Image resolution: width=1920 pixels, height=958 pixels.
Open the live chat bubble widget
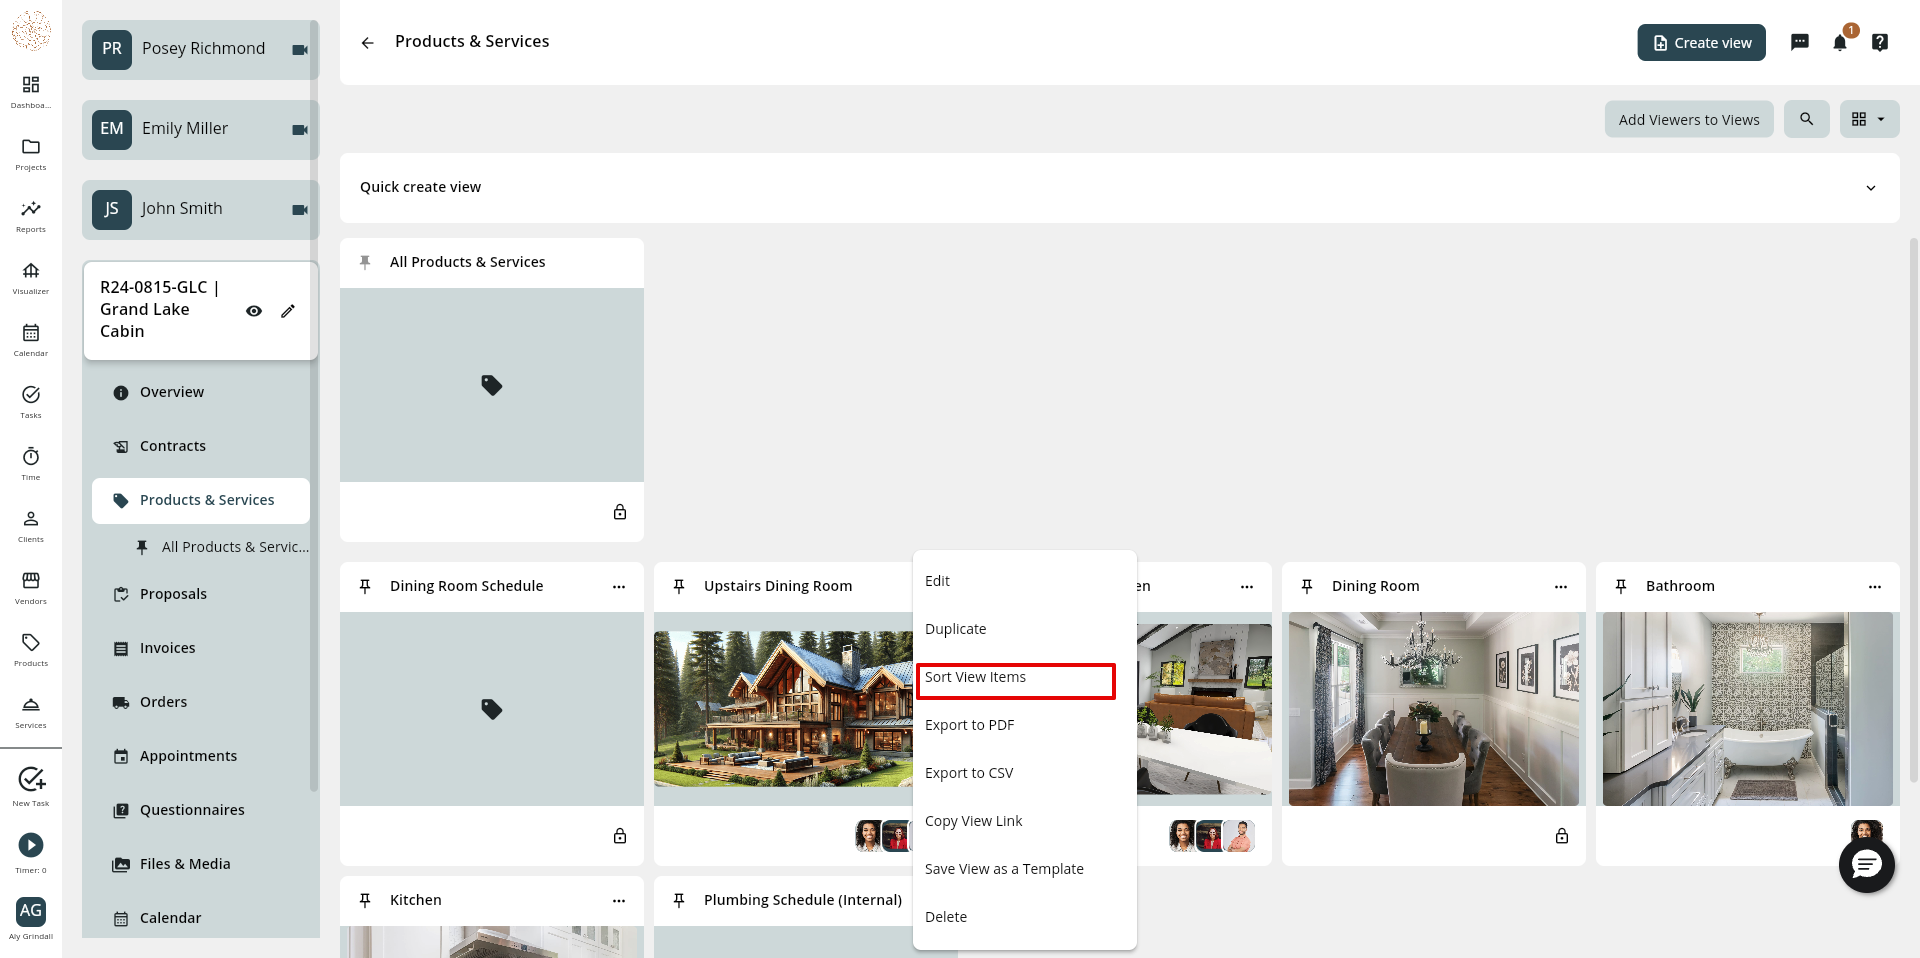tap(1867, 865)
